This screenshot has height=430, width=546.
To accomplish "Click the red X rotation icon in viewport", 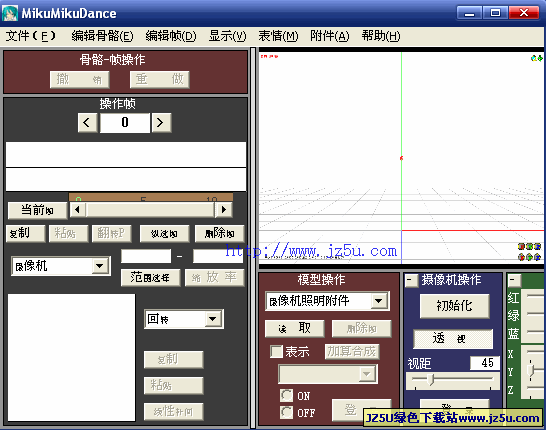I will (x=521, y=247).
